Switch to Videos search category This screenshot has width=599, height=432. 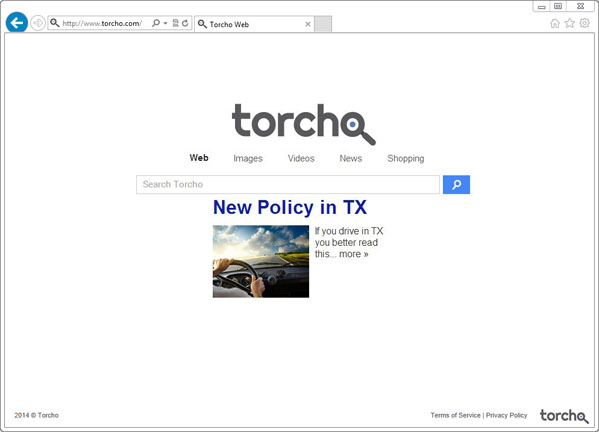[301, 159]
